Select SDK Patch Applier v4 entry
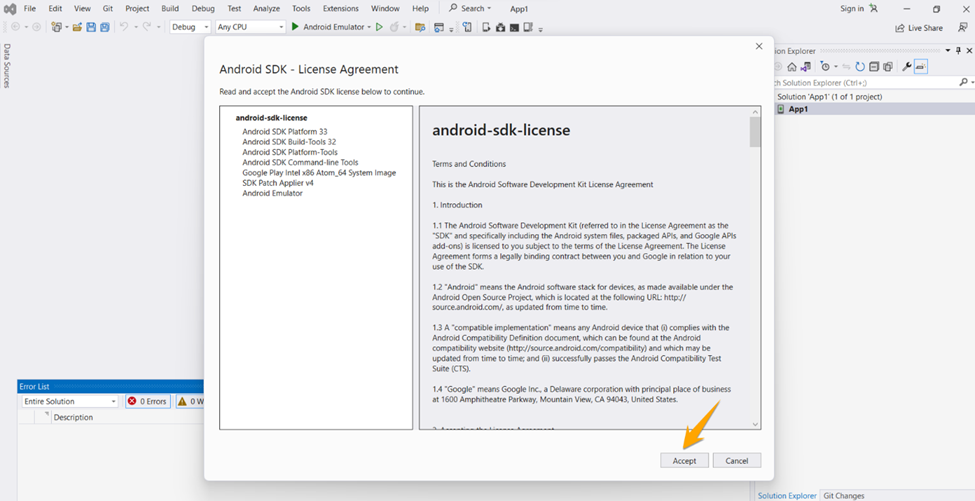 pyautogui.click(x=278, y=183)
